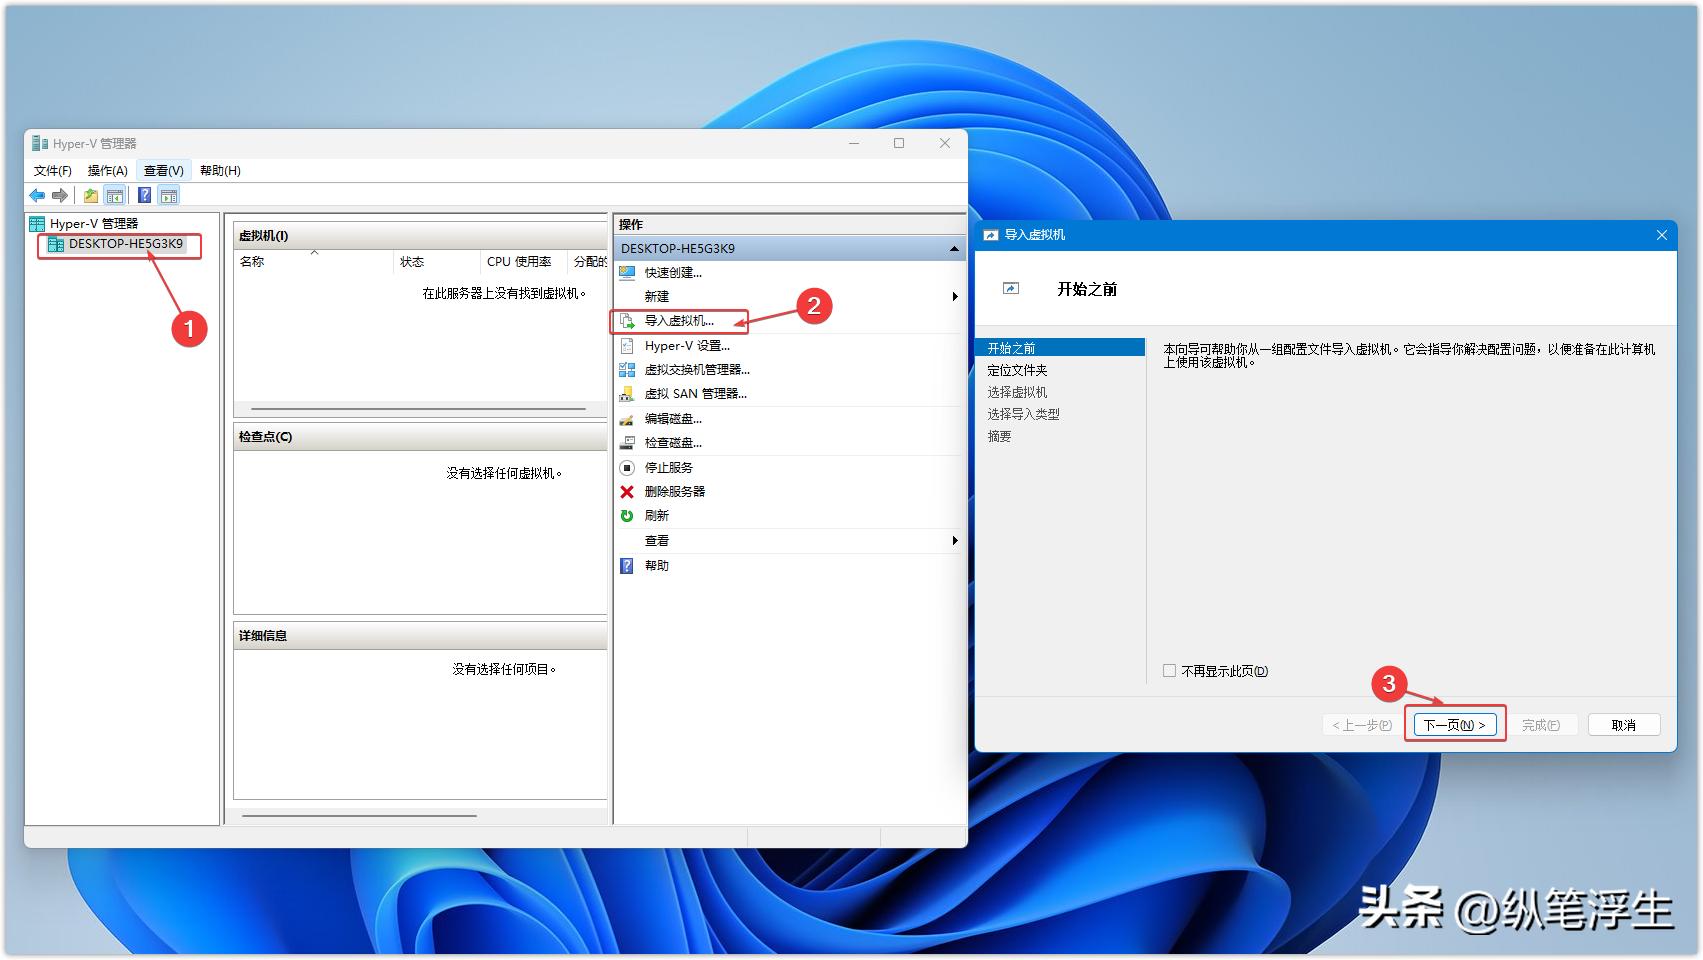Image resolution: width=1703 pixels, height=960 pixels.
Task: Click 取消 to cancel the wizard
Action: tap(1623, 724)
